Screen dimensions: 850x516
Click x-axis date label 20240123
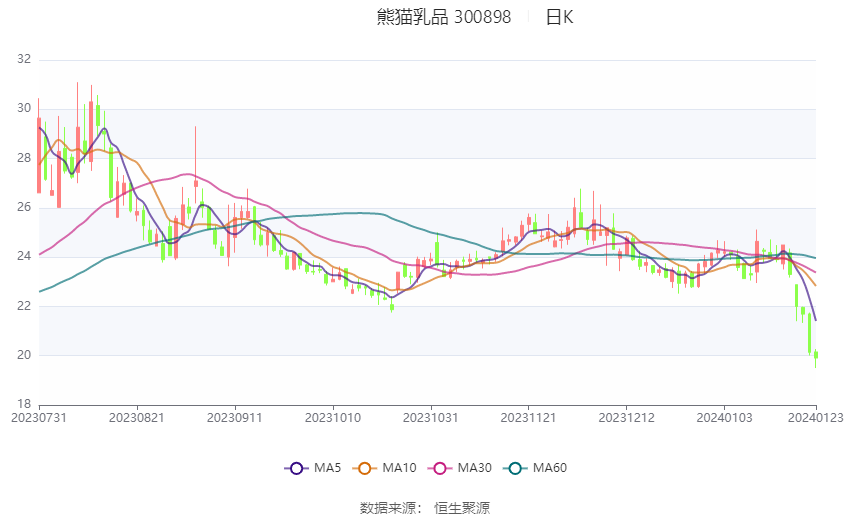pos(815,418)
